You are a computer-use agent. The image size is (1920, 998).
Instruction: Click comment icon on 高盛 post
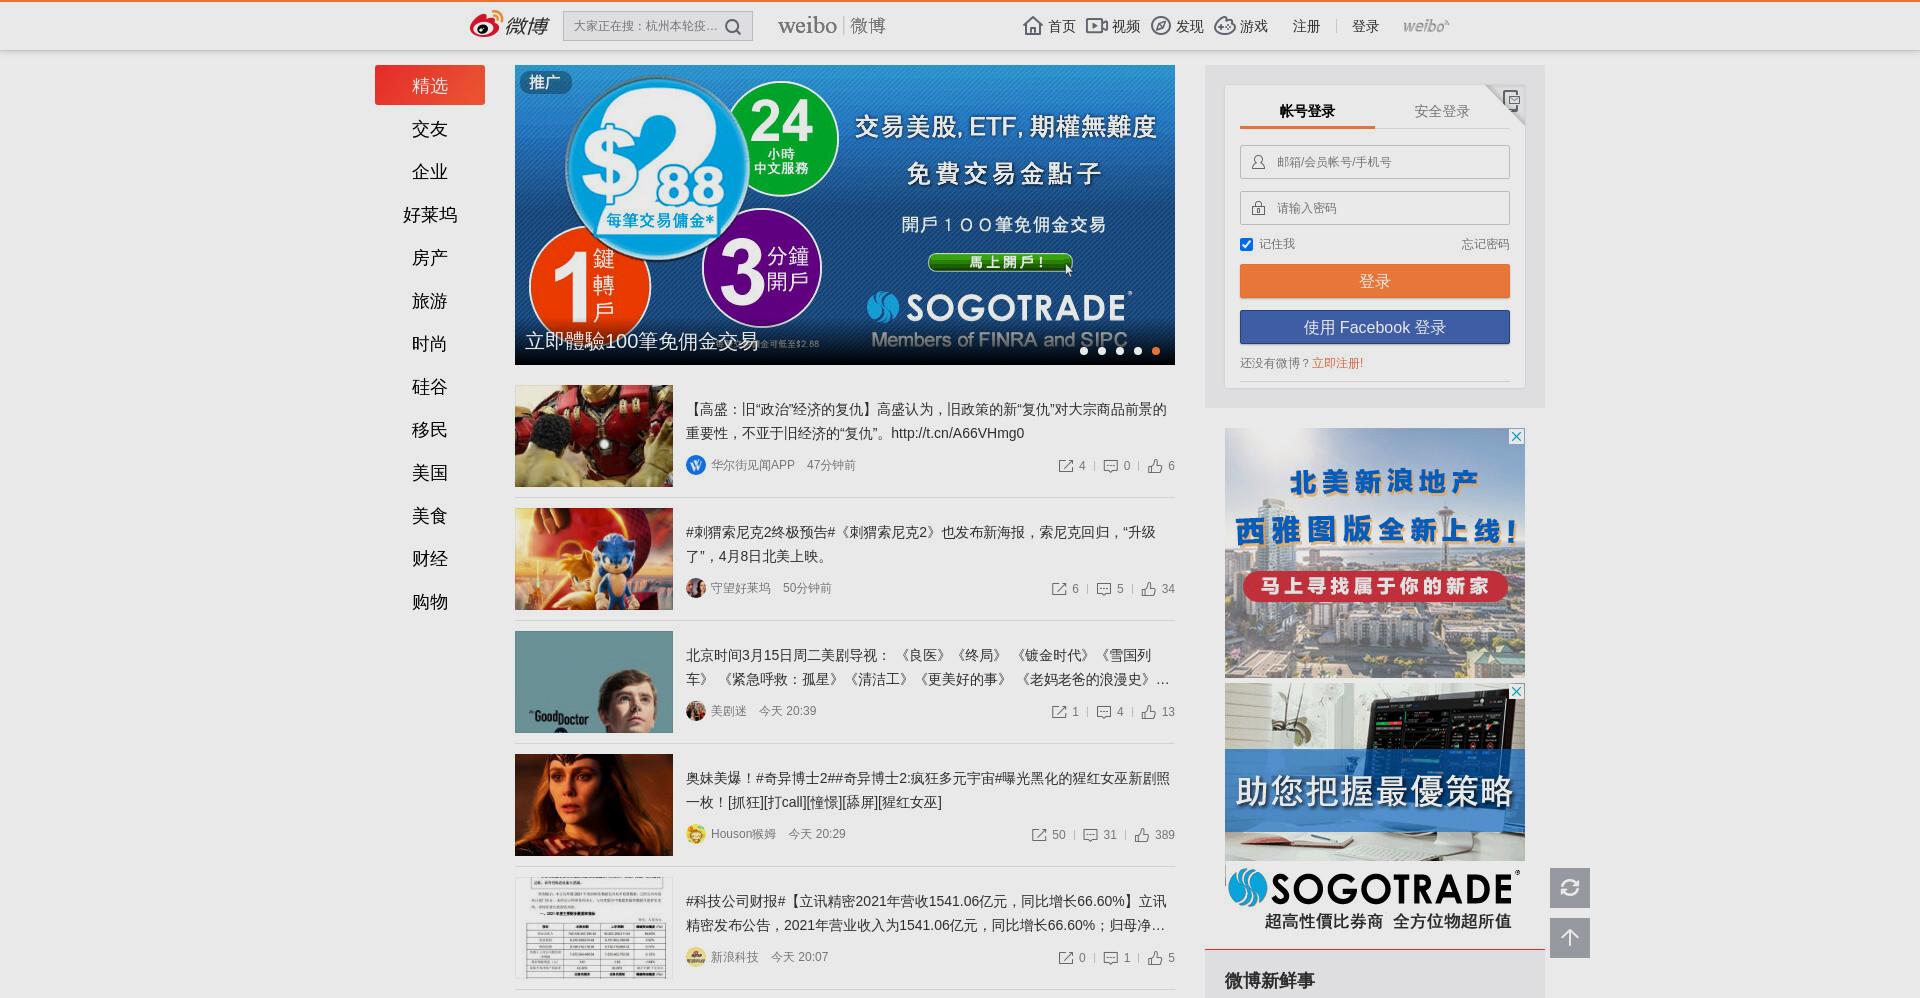pos(1110,466)
